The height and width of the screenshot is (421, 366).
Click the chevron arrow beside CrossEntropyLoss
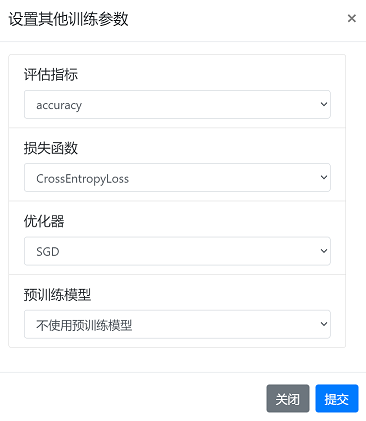[x=324, y=177]
